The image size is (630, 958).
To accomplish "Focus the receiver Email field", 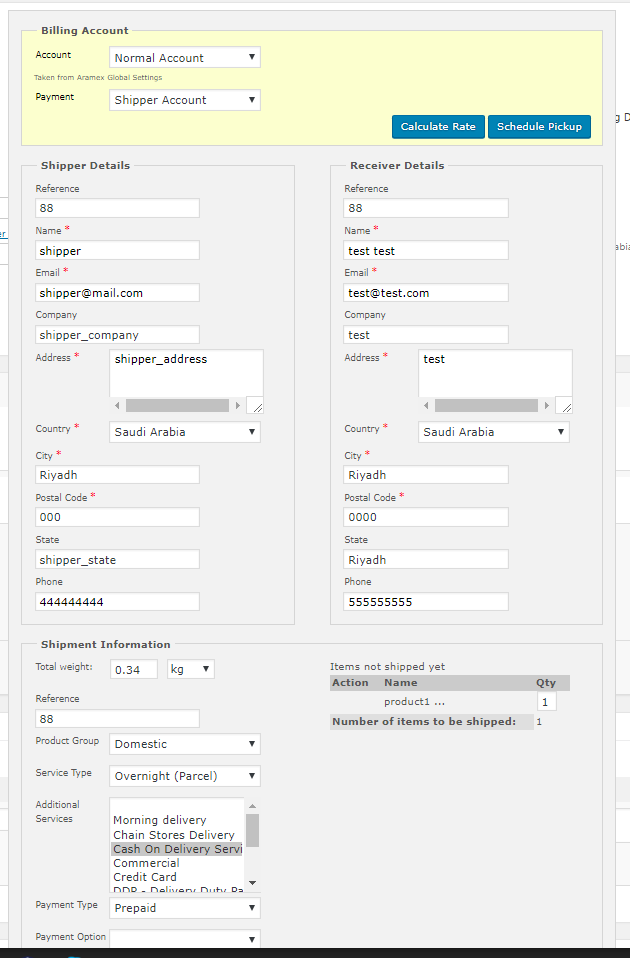I will [x=426, y=293].
